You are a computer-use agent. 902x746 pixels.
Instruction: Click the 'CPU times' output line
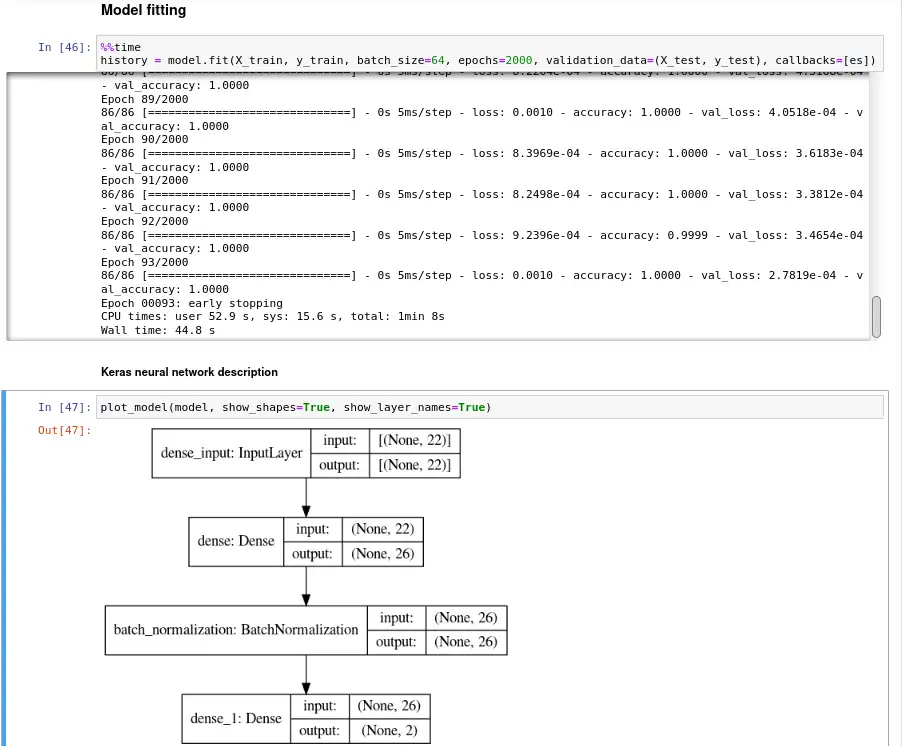273,316
